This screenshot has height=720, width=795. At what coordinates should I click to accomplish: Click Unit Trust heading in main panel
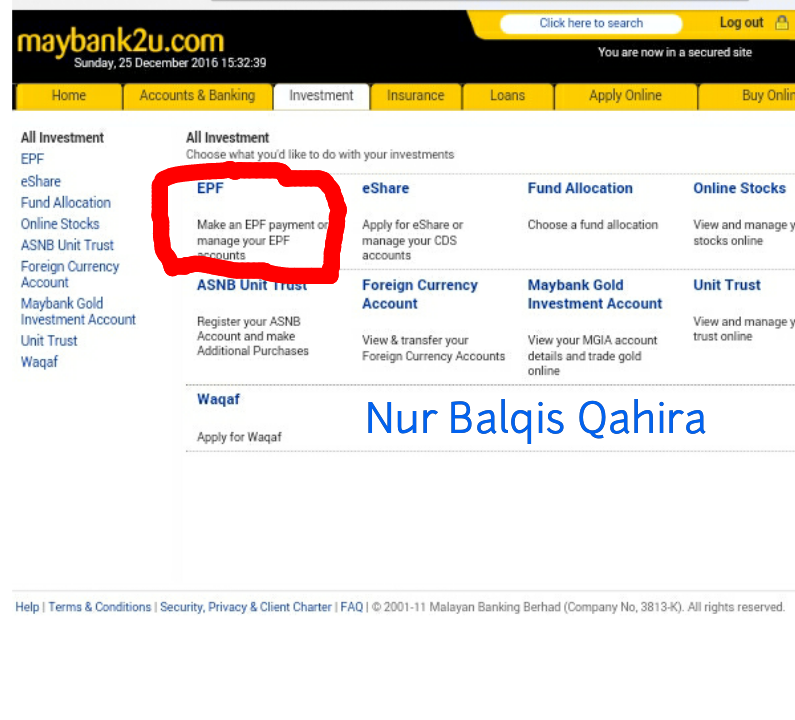coord(727,285)
